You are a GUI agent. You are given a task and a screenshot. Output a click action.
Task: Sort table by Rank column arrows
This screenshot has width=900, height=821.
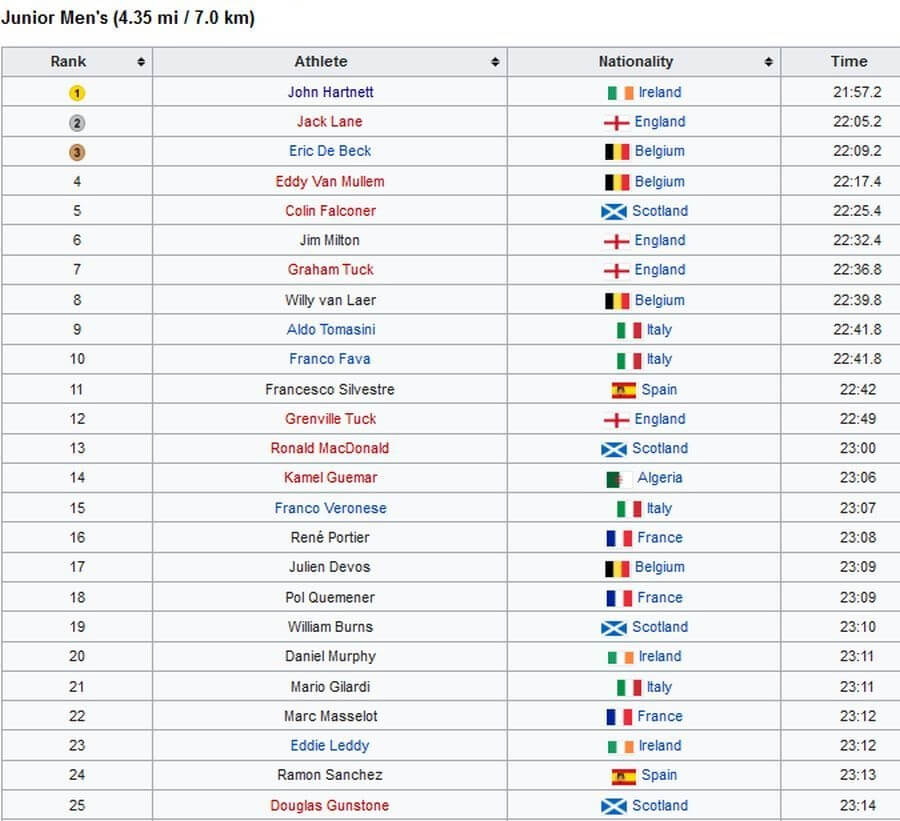tap(141, 61)
